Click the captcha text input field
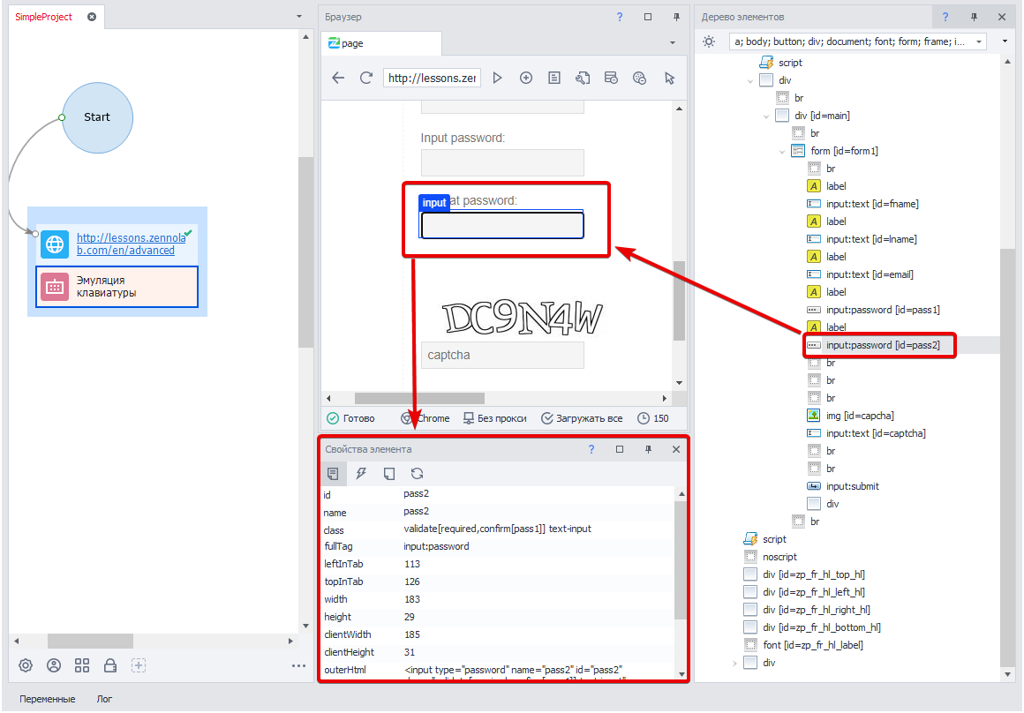The height and width of the screenshot is (713, 1024). coord(502,355)
